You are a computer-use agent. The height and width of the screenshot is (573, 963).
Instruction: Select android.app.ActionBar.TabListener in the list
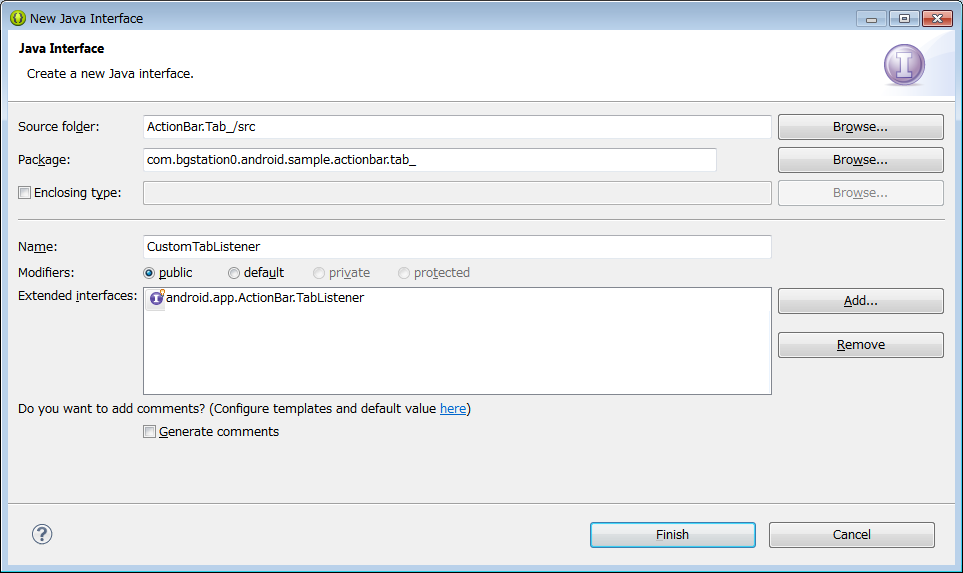pos(265,298)
